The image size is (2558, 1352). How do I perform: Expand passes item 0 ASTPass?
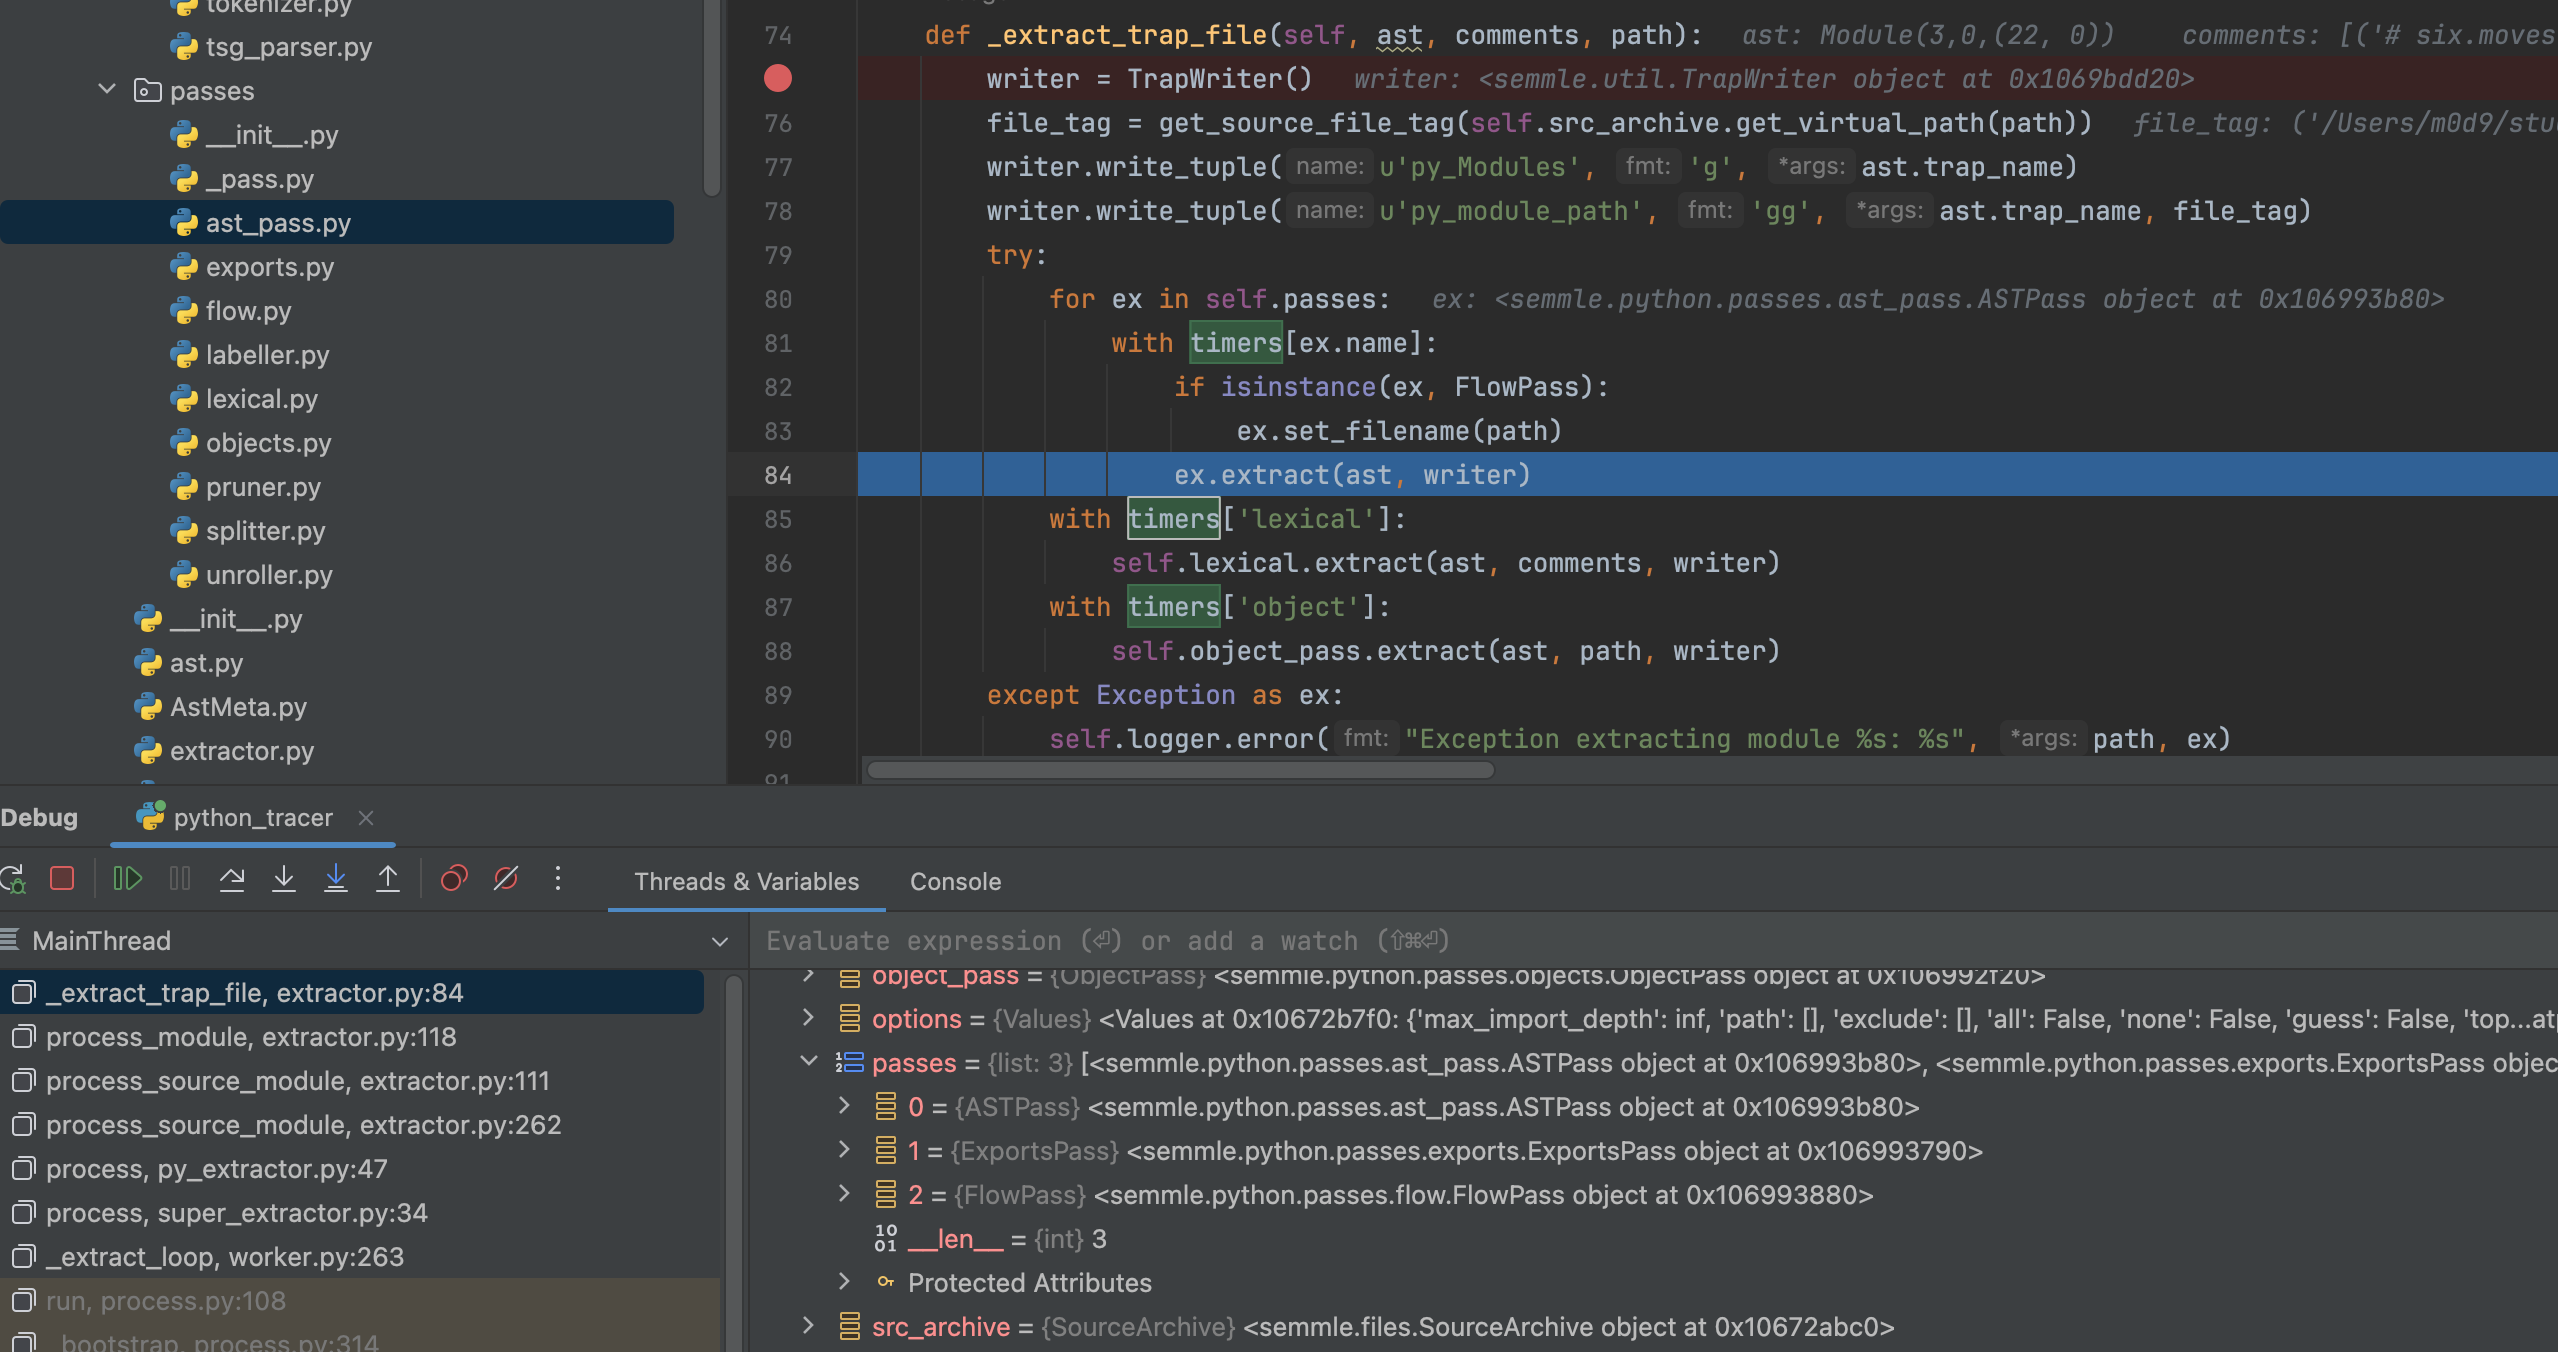(844, 1106)
